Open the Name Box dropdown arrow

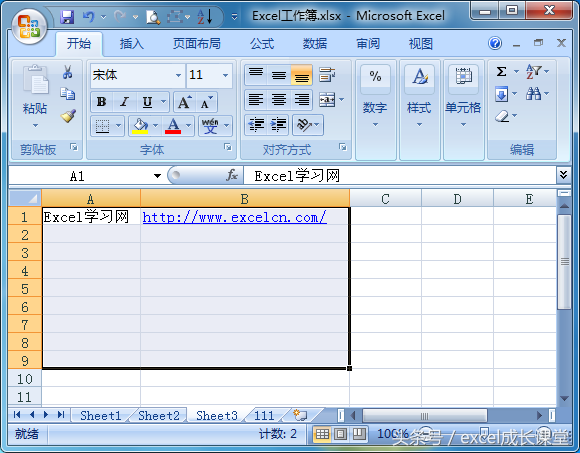tap(158, 176)
